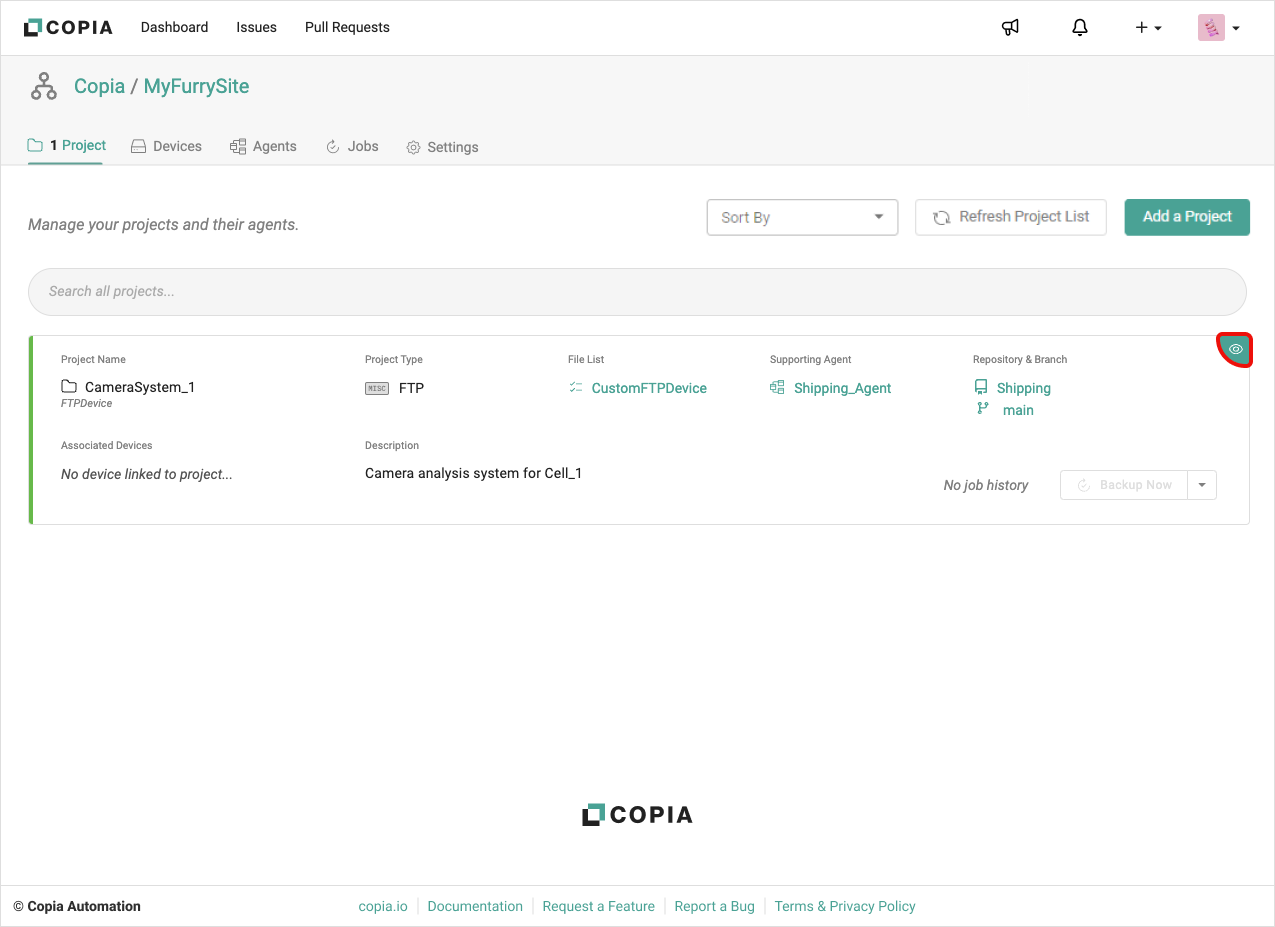Click the Shipping repository icon
Viewport: 1275px width, 927px height.
[x=981, y=387]
